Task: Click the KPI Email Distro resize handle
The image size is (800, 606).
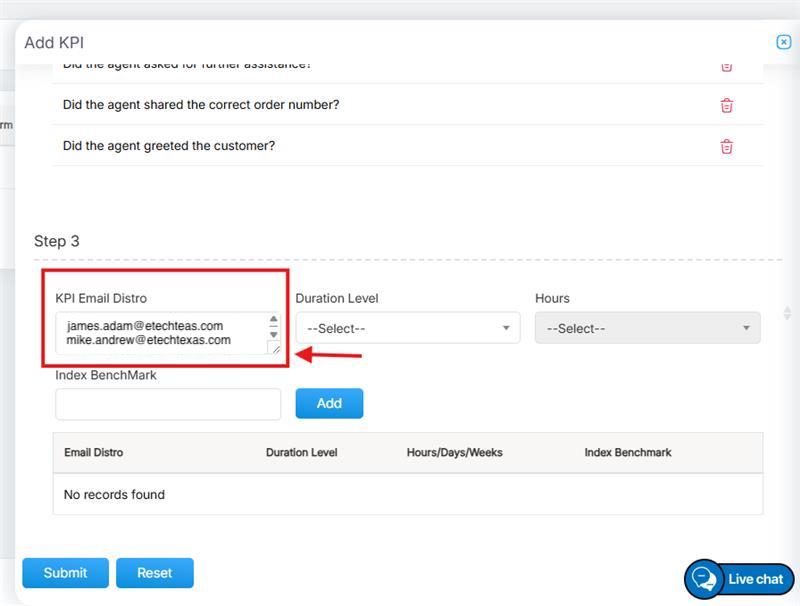Action: tap(274, 348)
